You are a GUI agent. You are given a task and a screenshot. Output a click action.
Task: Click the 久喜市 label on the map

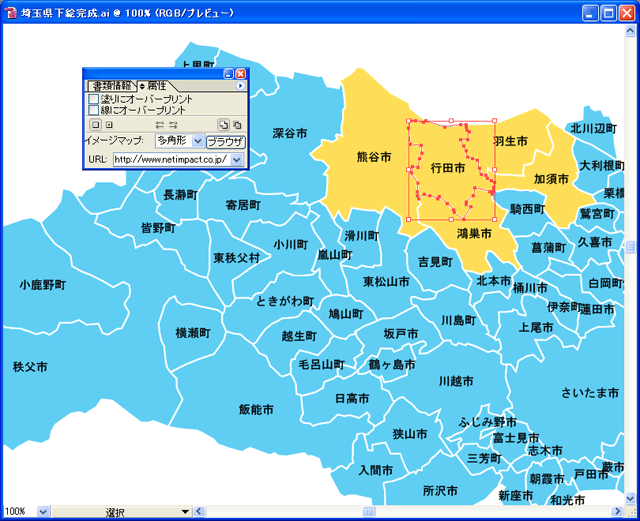click(x=595, y=242)
